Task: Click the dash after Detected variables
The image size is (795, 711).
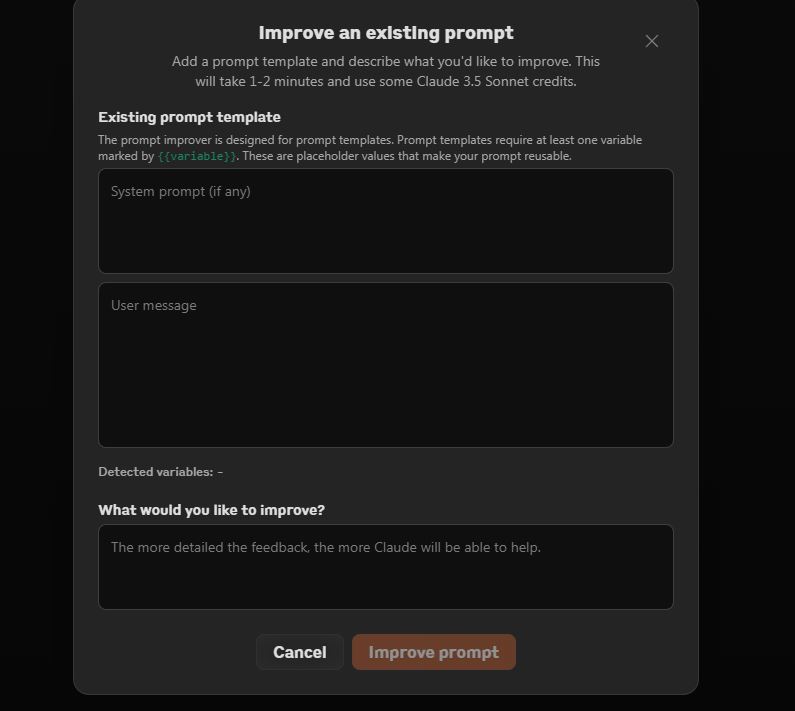Action: (x=220, y=472)
